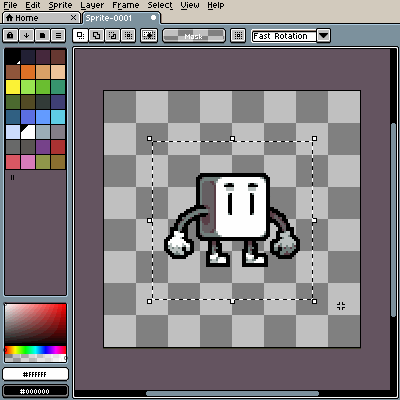Click the #000000 background color button
This screenshot has width=400, height=400.
click(35, 391)
